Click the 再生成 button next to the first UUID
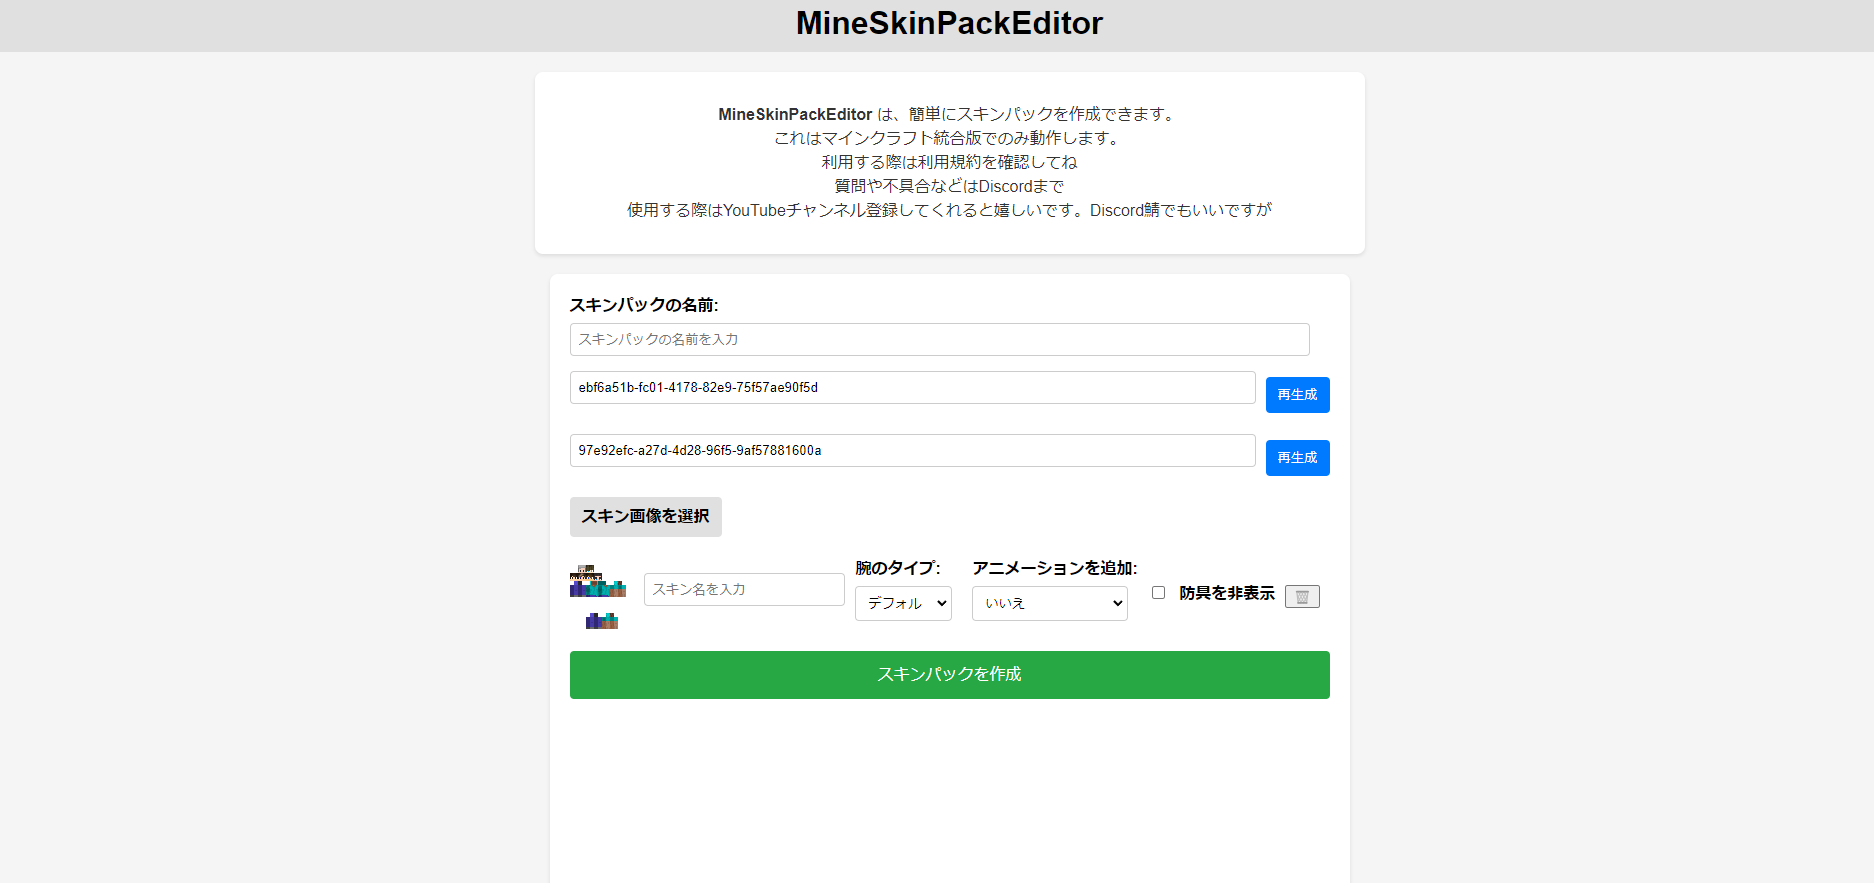 pyautogui.click(x=1297, y=395)
